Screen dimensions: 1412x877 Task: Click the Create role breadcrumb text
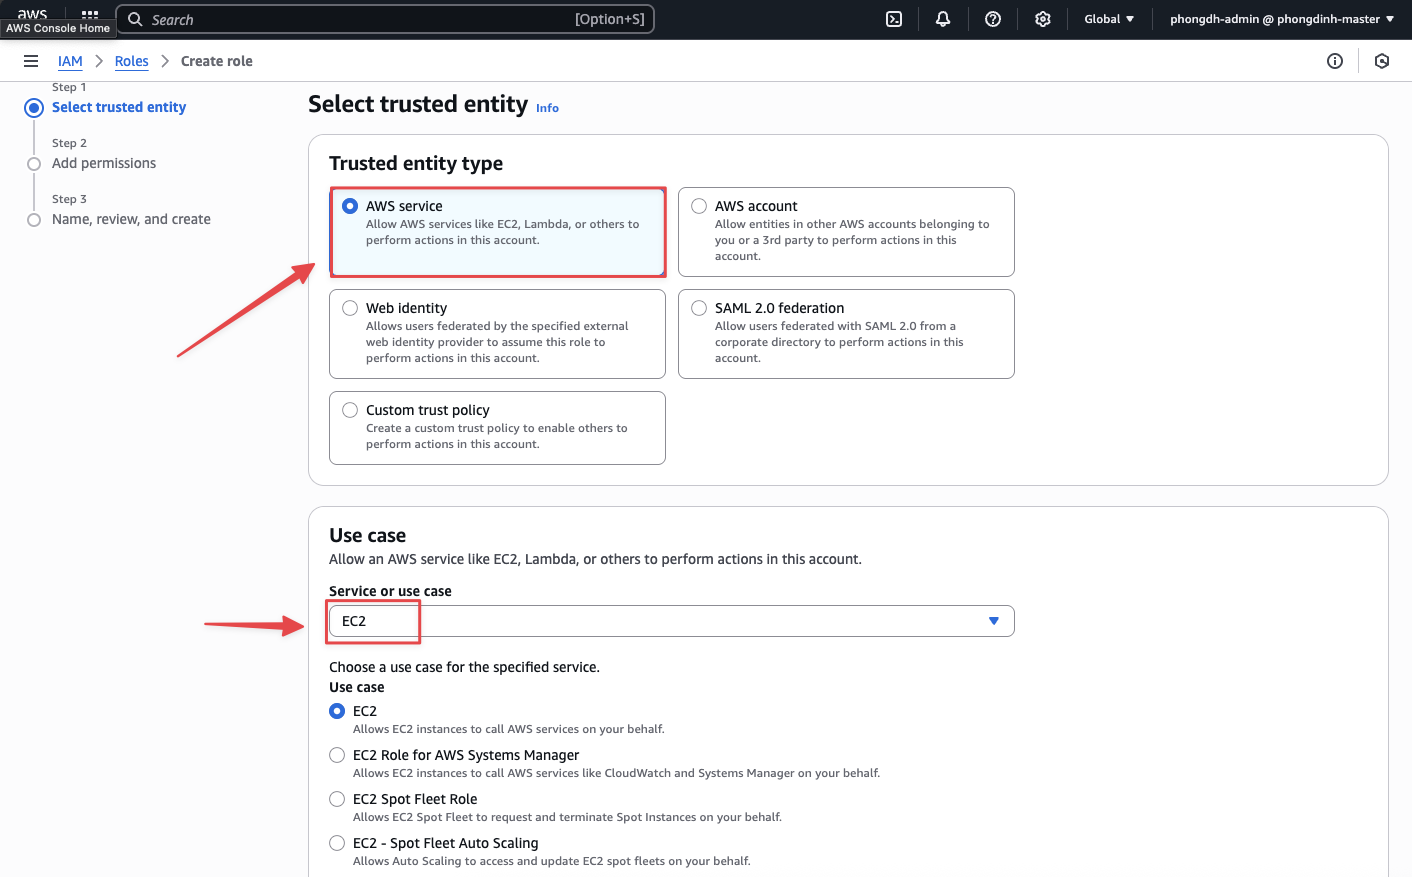(x=217, y=61)
